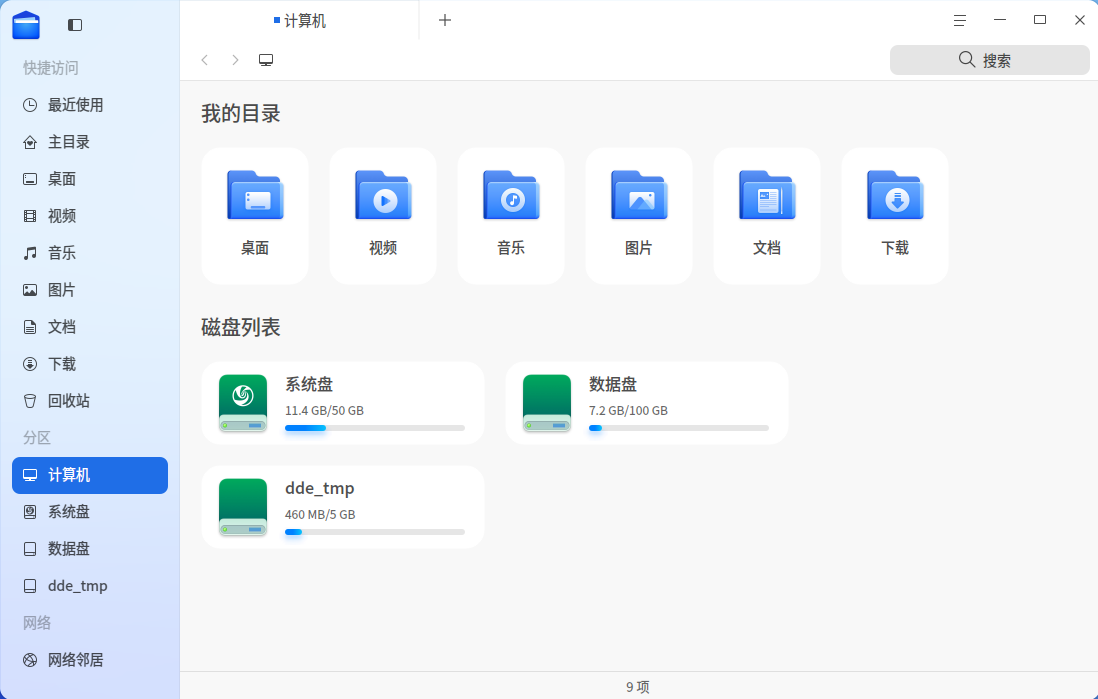This screenshot has width=1098, height=699.
Task: Open the 音乐 folder icon in 我的目录
Action: 511,195
